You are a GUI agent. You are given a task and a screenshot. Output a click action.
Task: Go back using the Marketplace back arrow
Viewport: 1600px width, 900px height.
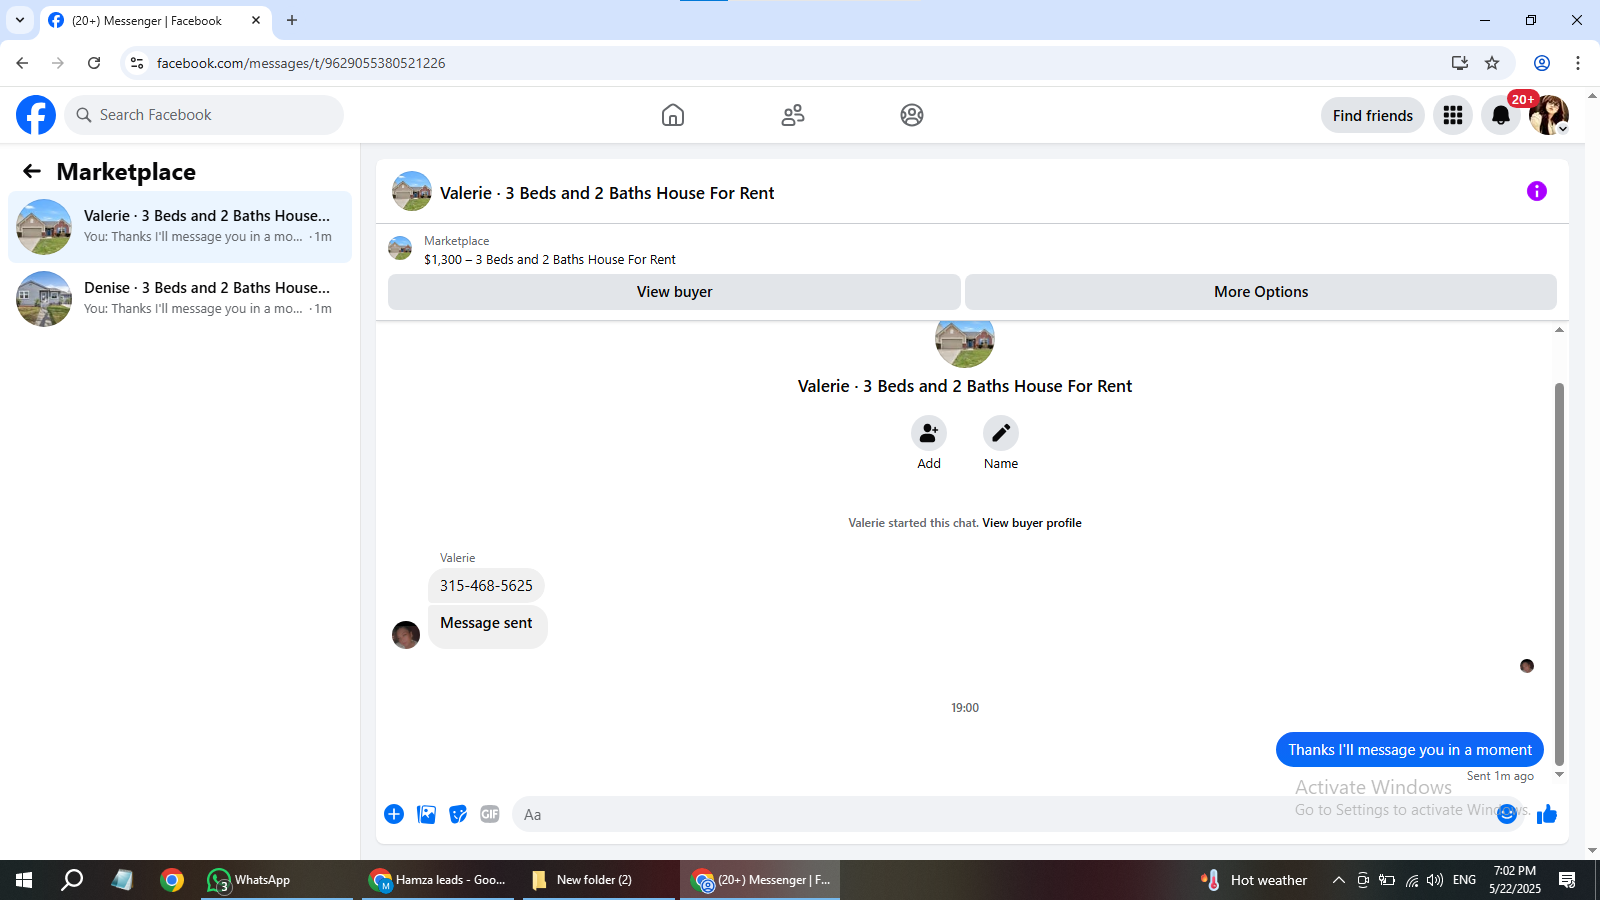pos(32,171)
